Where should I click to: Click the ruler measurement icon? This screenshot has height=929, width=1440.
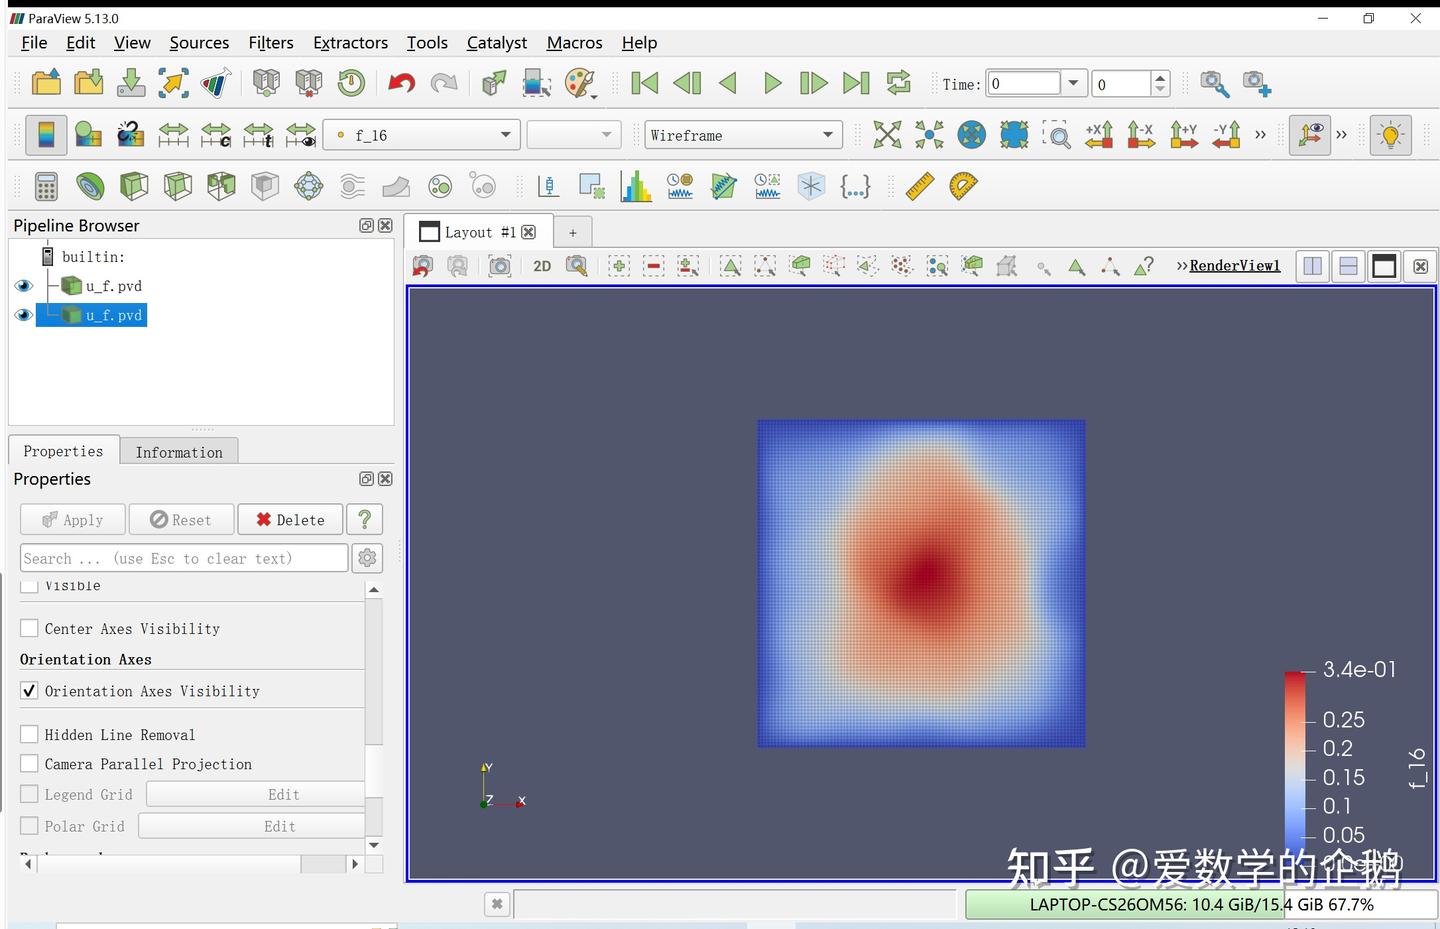[x=919, y=186]
